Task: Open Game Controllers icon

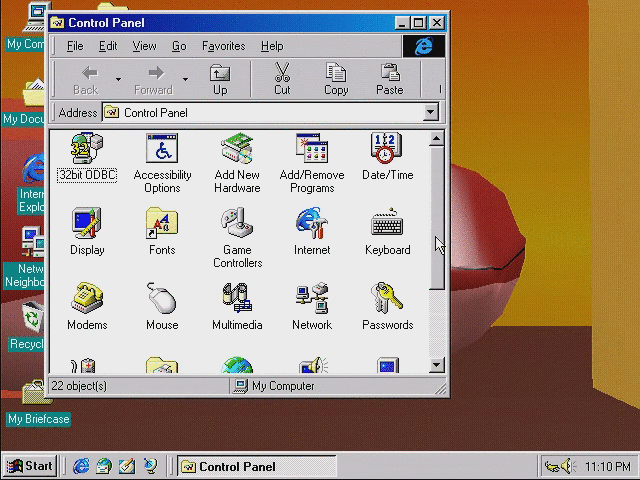Action: [x=237, y=223]
